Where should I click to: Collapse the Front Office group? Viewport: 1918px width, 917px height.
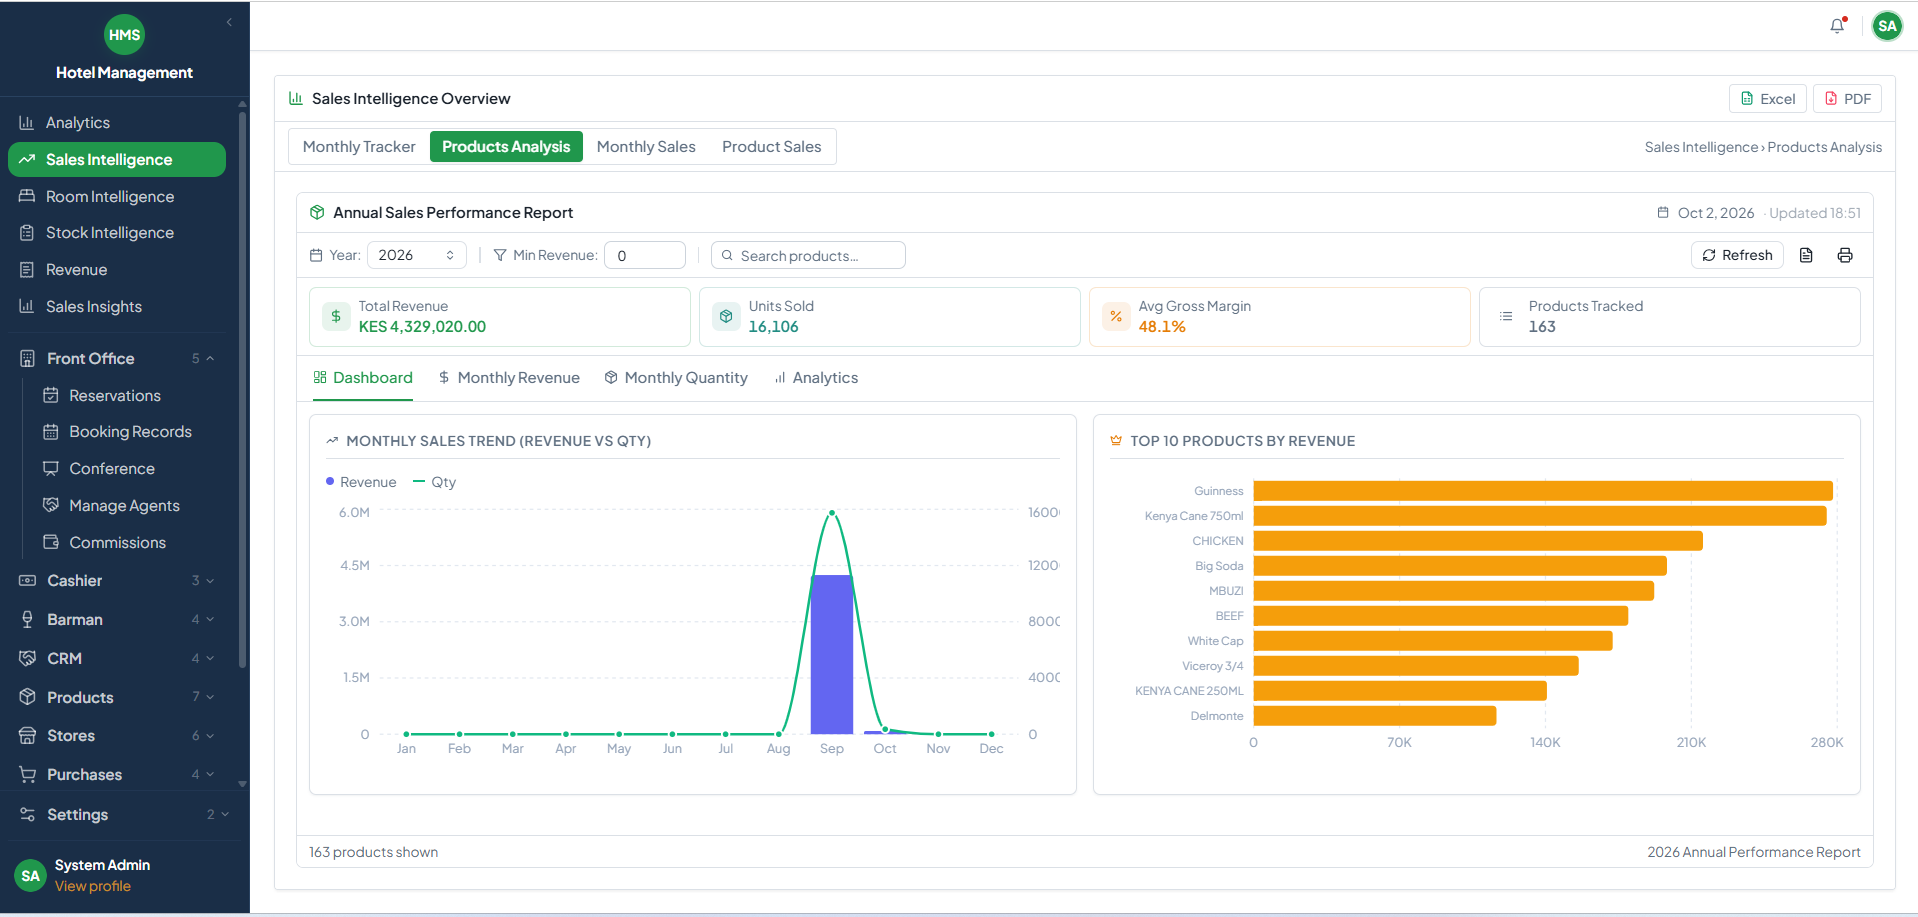pos(117,359)
